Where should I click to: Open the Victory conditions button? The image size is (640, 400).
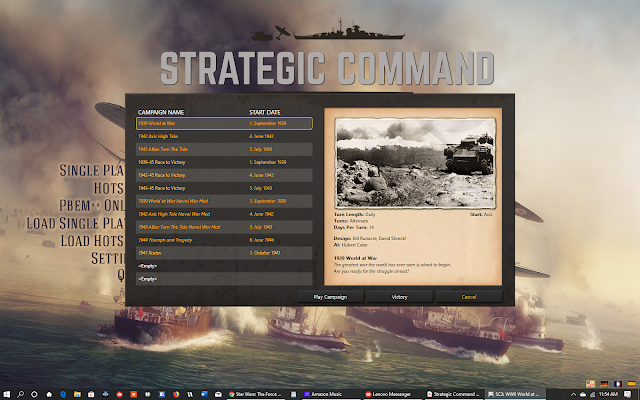click(x=400, y=297)
